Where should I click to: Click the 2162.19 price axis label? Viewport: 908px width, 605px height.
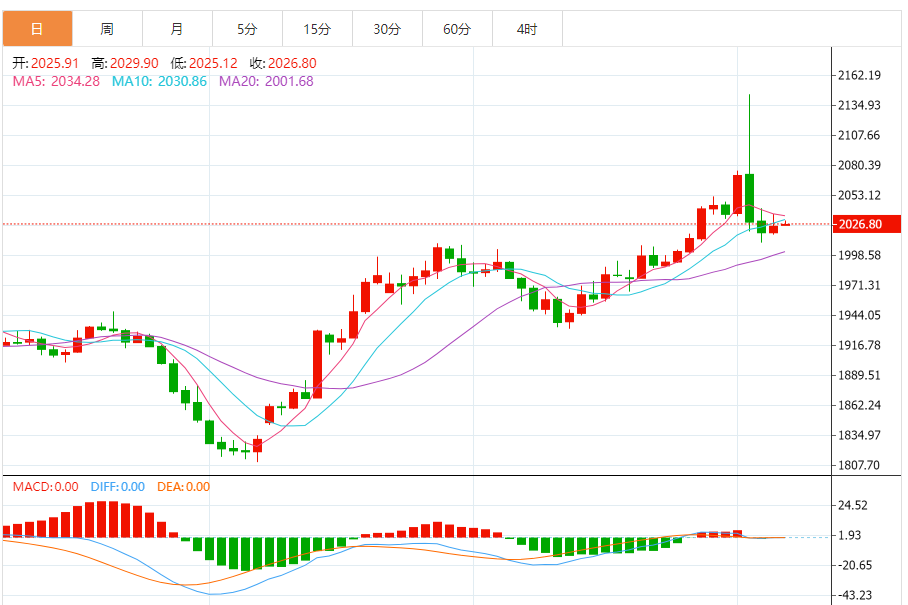(x=859, y=75)
